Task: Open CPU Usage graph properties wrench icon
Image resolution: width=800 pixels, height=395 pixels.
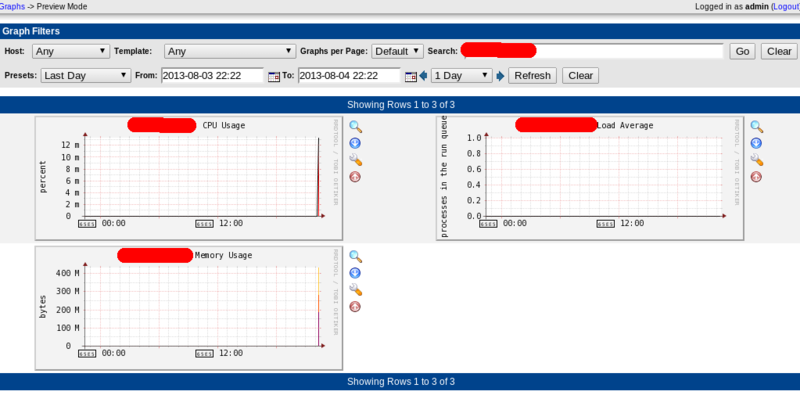Action: pyautogui.click(x=355, y=160)
